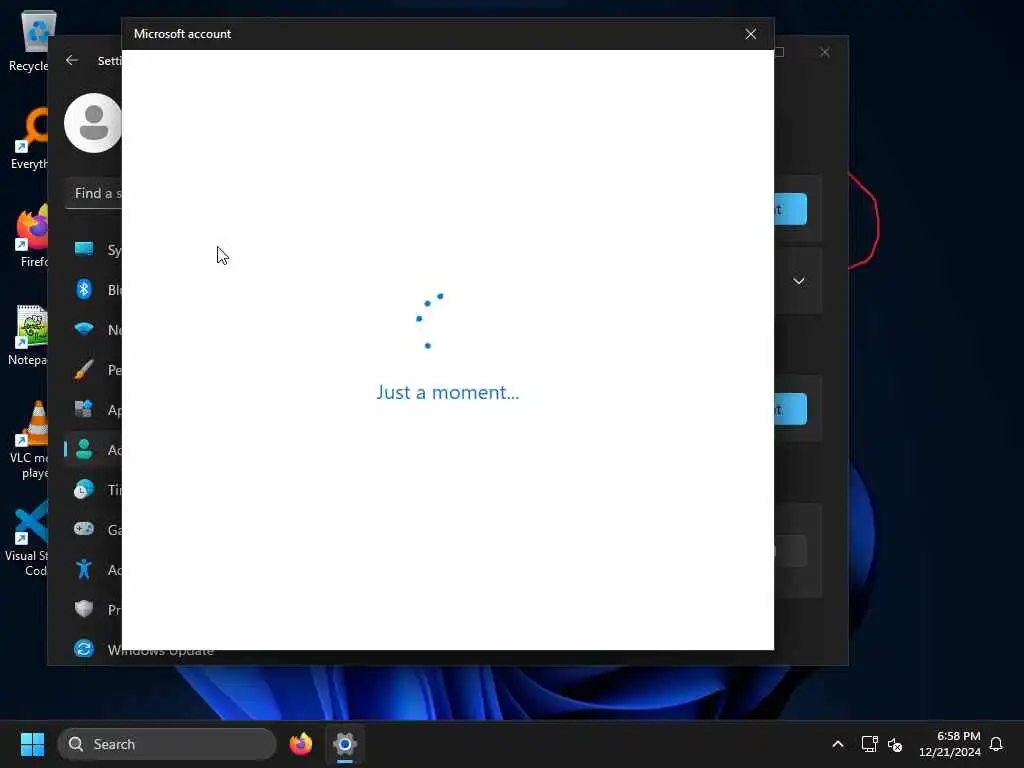The height and width of the screenshot is (768, 1024).
Task: Open Gaming controller icon in Settings sidebar
Action: click(84, 528)
